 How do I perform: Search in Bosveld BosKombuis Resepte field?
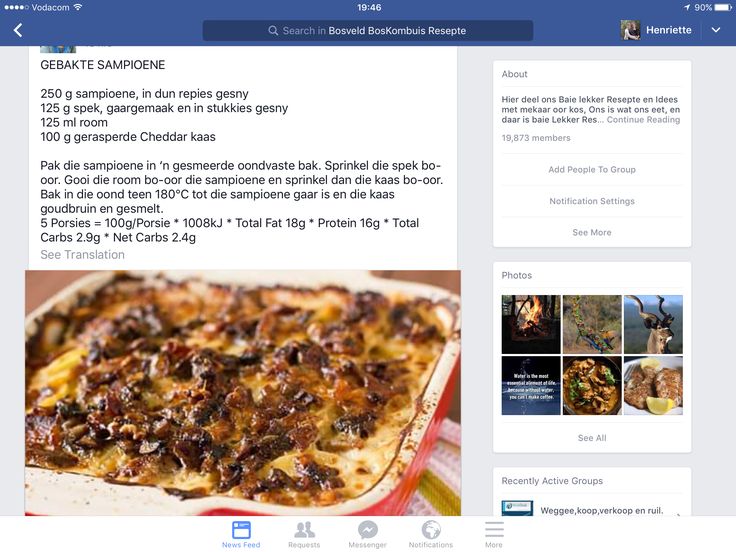(x=368, y=31)
